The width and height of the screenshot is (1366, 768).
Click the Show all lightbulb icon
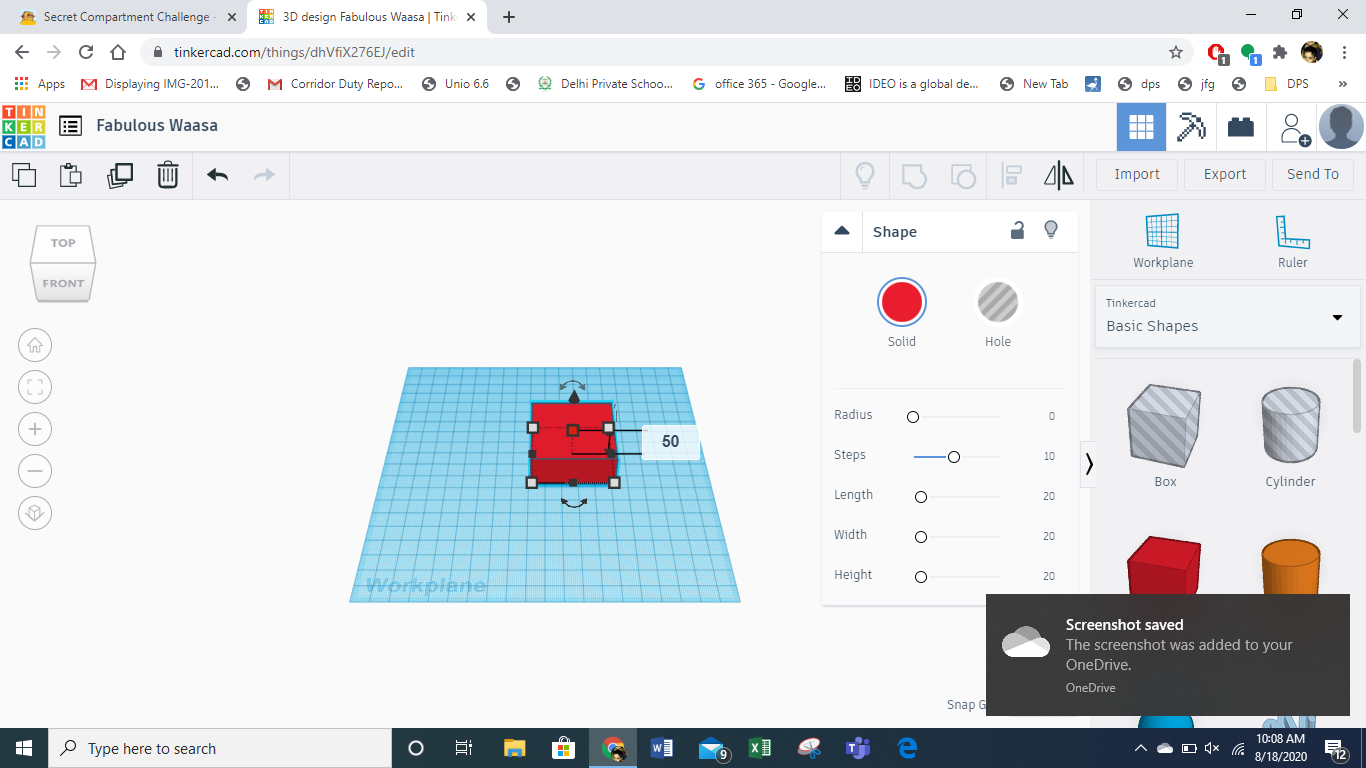pyautogui.click(x=865, y=175)
